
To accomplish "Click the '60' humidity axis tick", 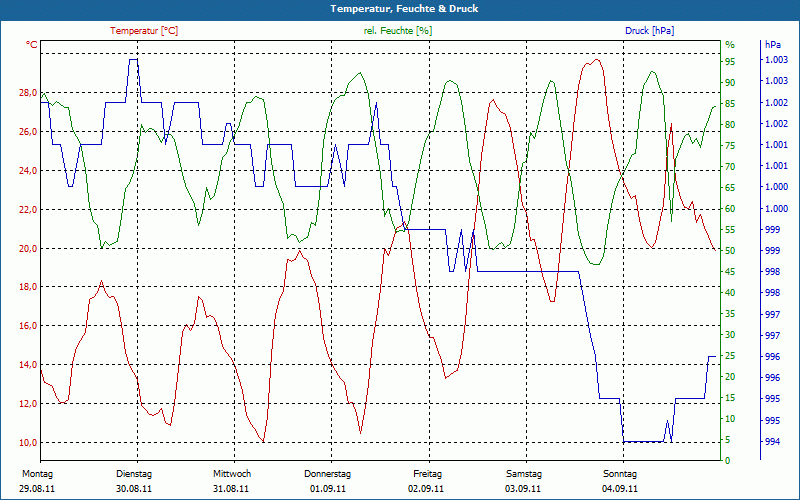I will coord(730,209).
